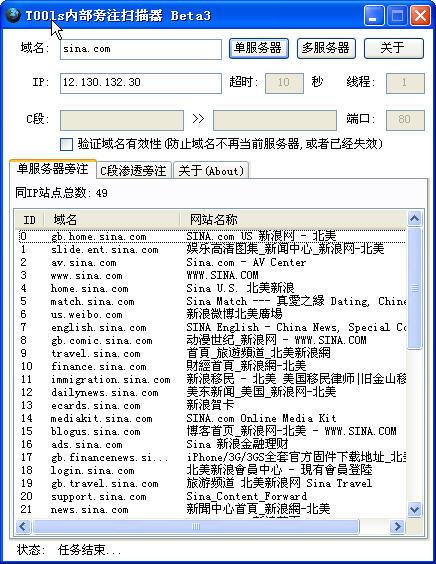Enable the 验证域名有效性 checkbox
Image resolution: width=436 pixels, height=564 pixels.
(x=67, y=144)
